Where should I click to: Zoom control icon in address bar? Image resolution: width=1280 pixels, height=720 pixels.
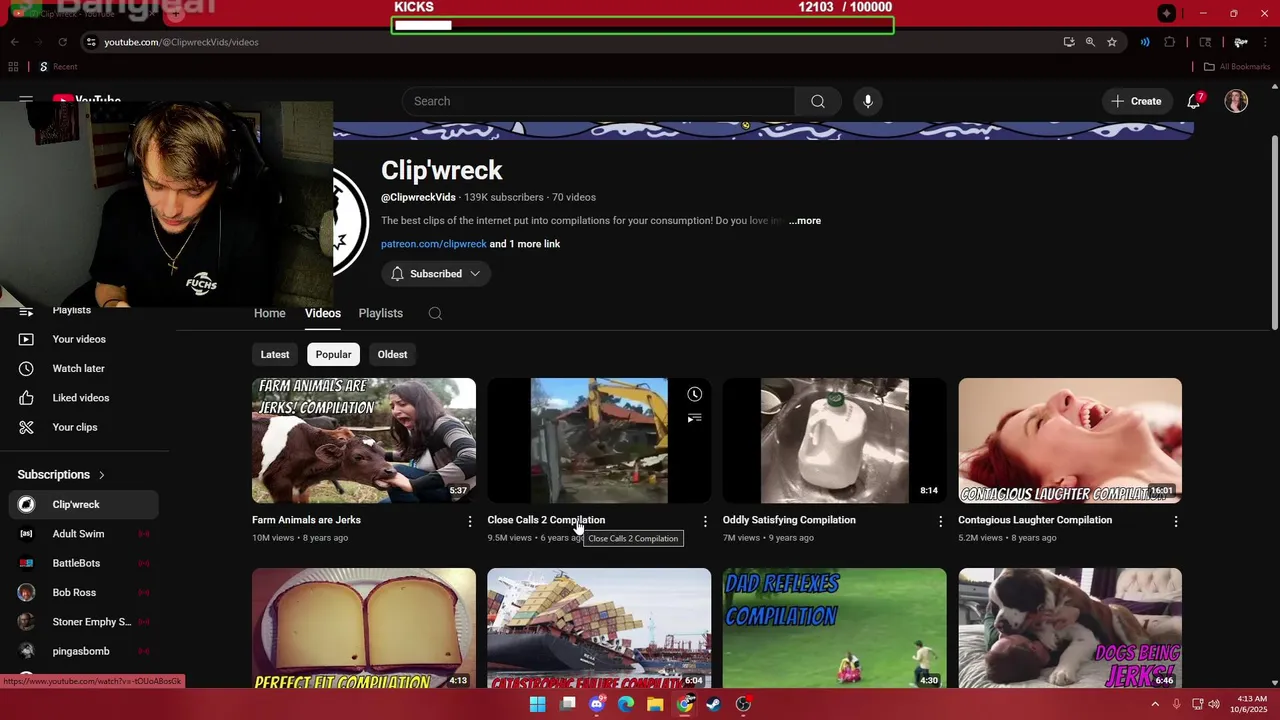1090,42
